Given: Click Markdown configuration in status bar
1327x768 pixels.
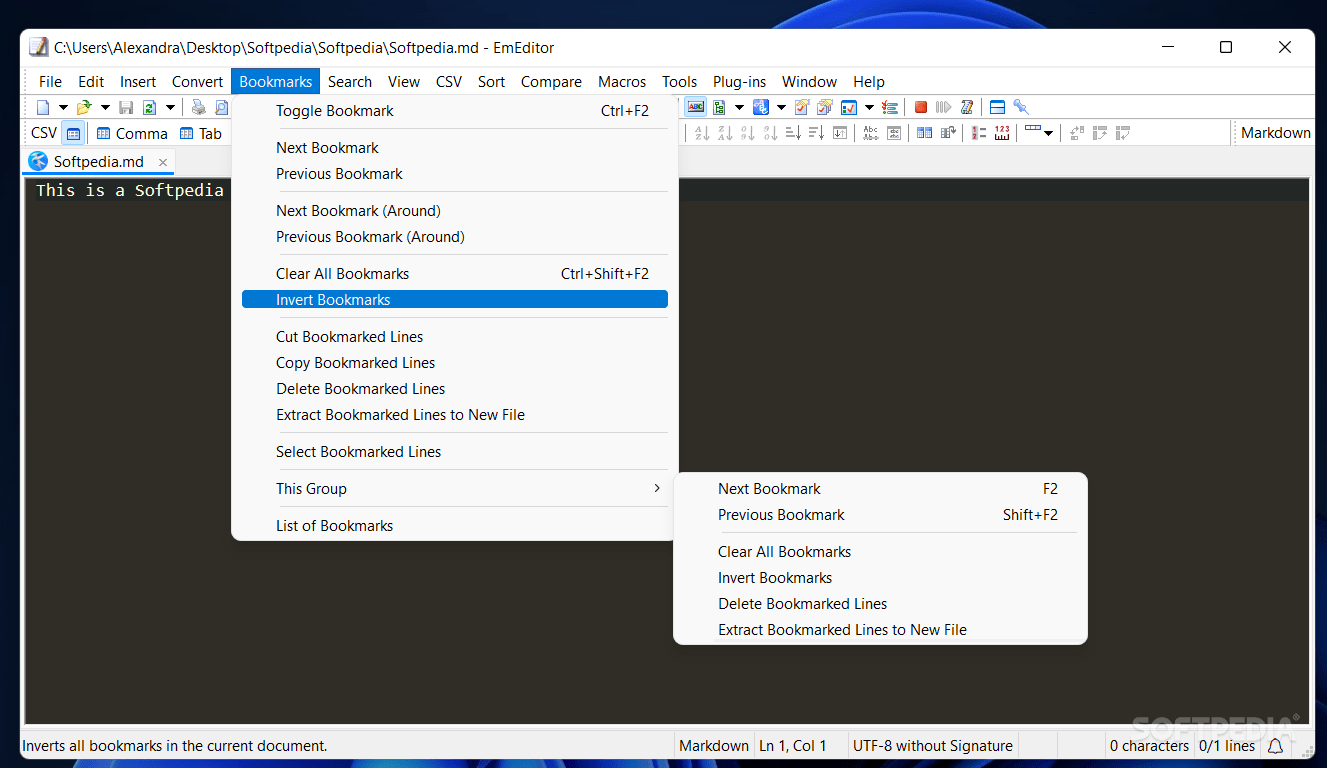Looking at the screenshot, I should (x=714, y=746).
